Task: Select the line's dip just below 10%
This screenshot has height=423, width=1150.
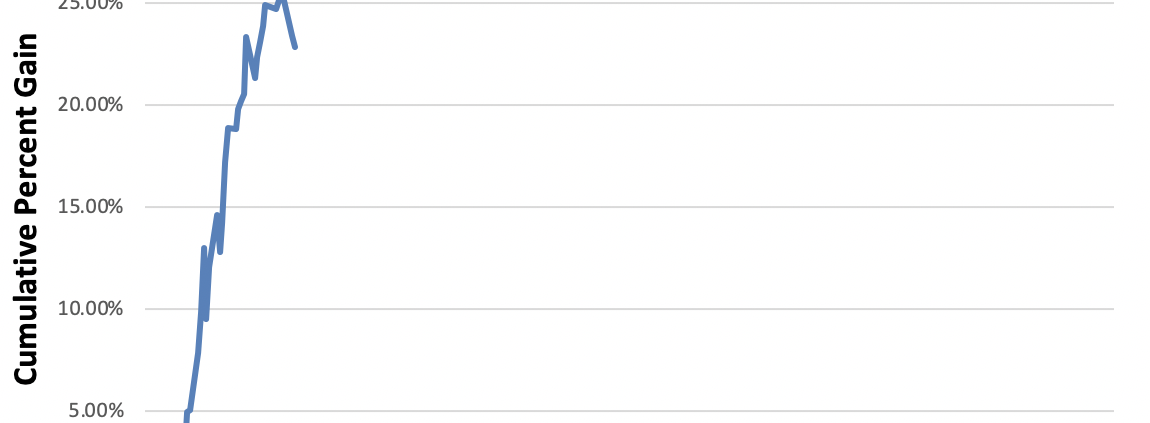Action: click(206, 318)
